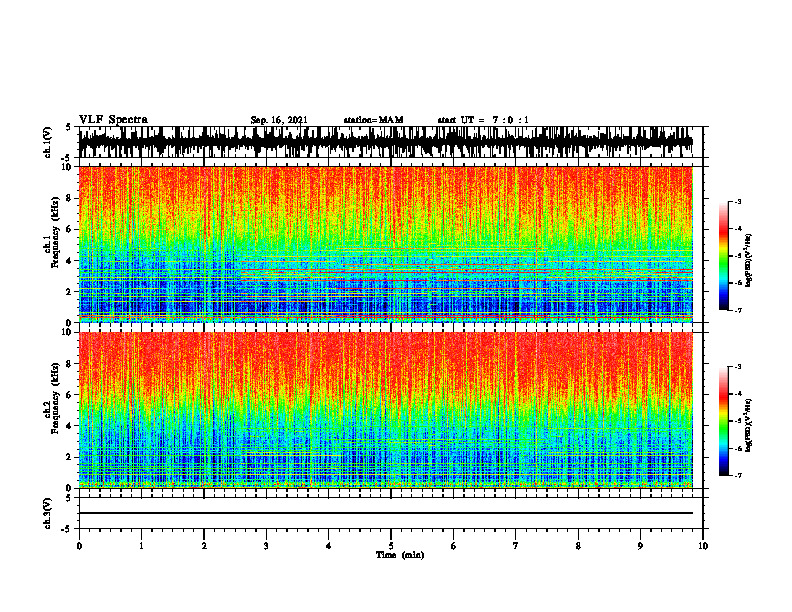Click the ch.2 spectrogram image
This screenshot has height=612, width=792.
click(386, 410)
